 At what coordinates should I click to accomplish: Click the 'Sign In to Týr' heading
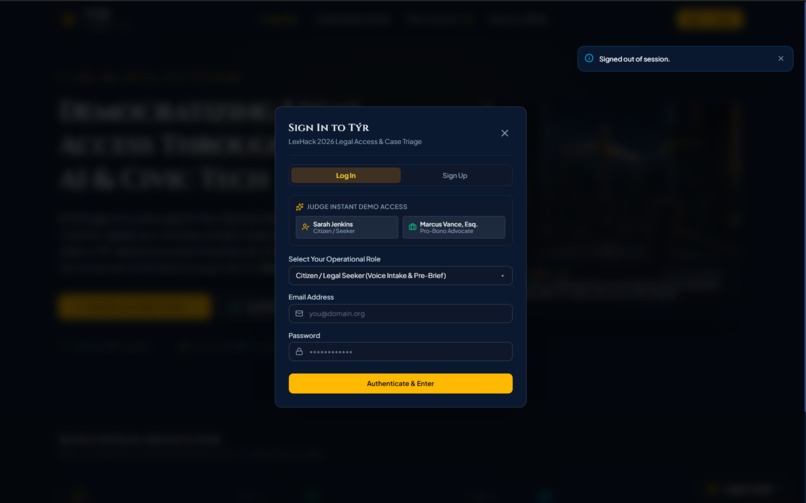coord(328,127)
